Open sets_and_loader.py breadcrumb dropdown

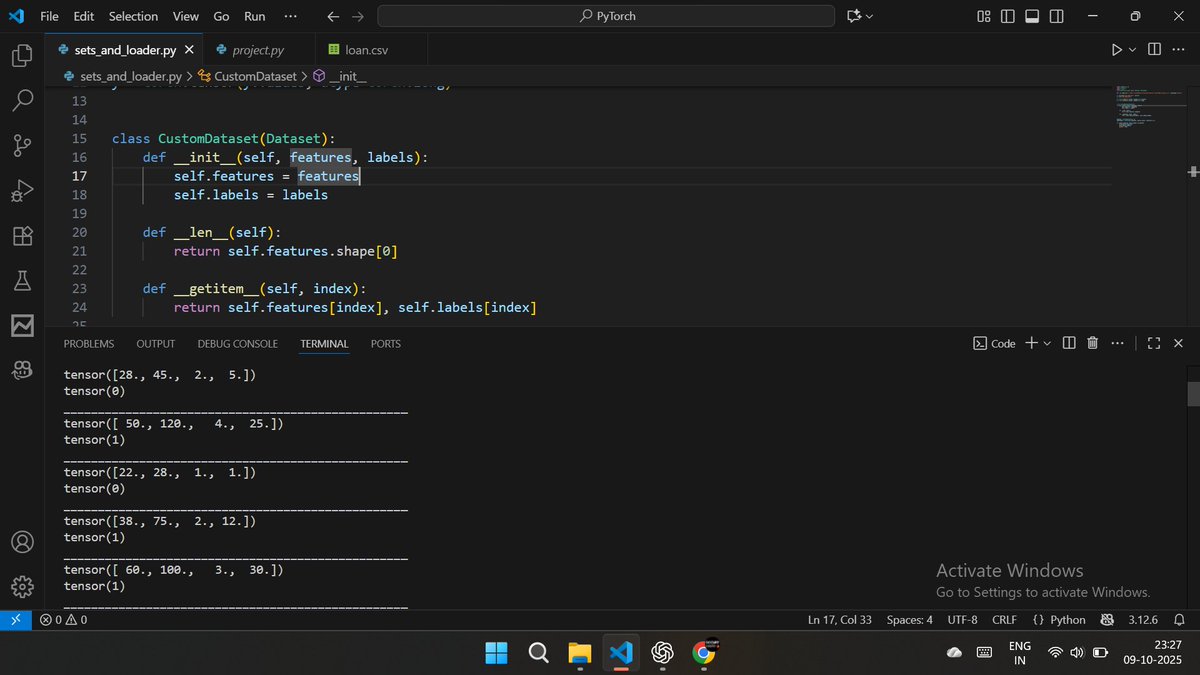click(x=121, y=76)
